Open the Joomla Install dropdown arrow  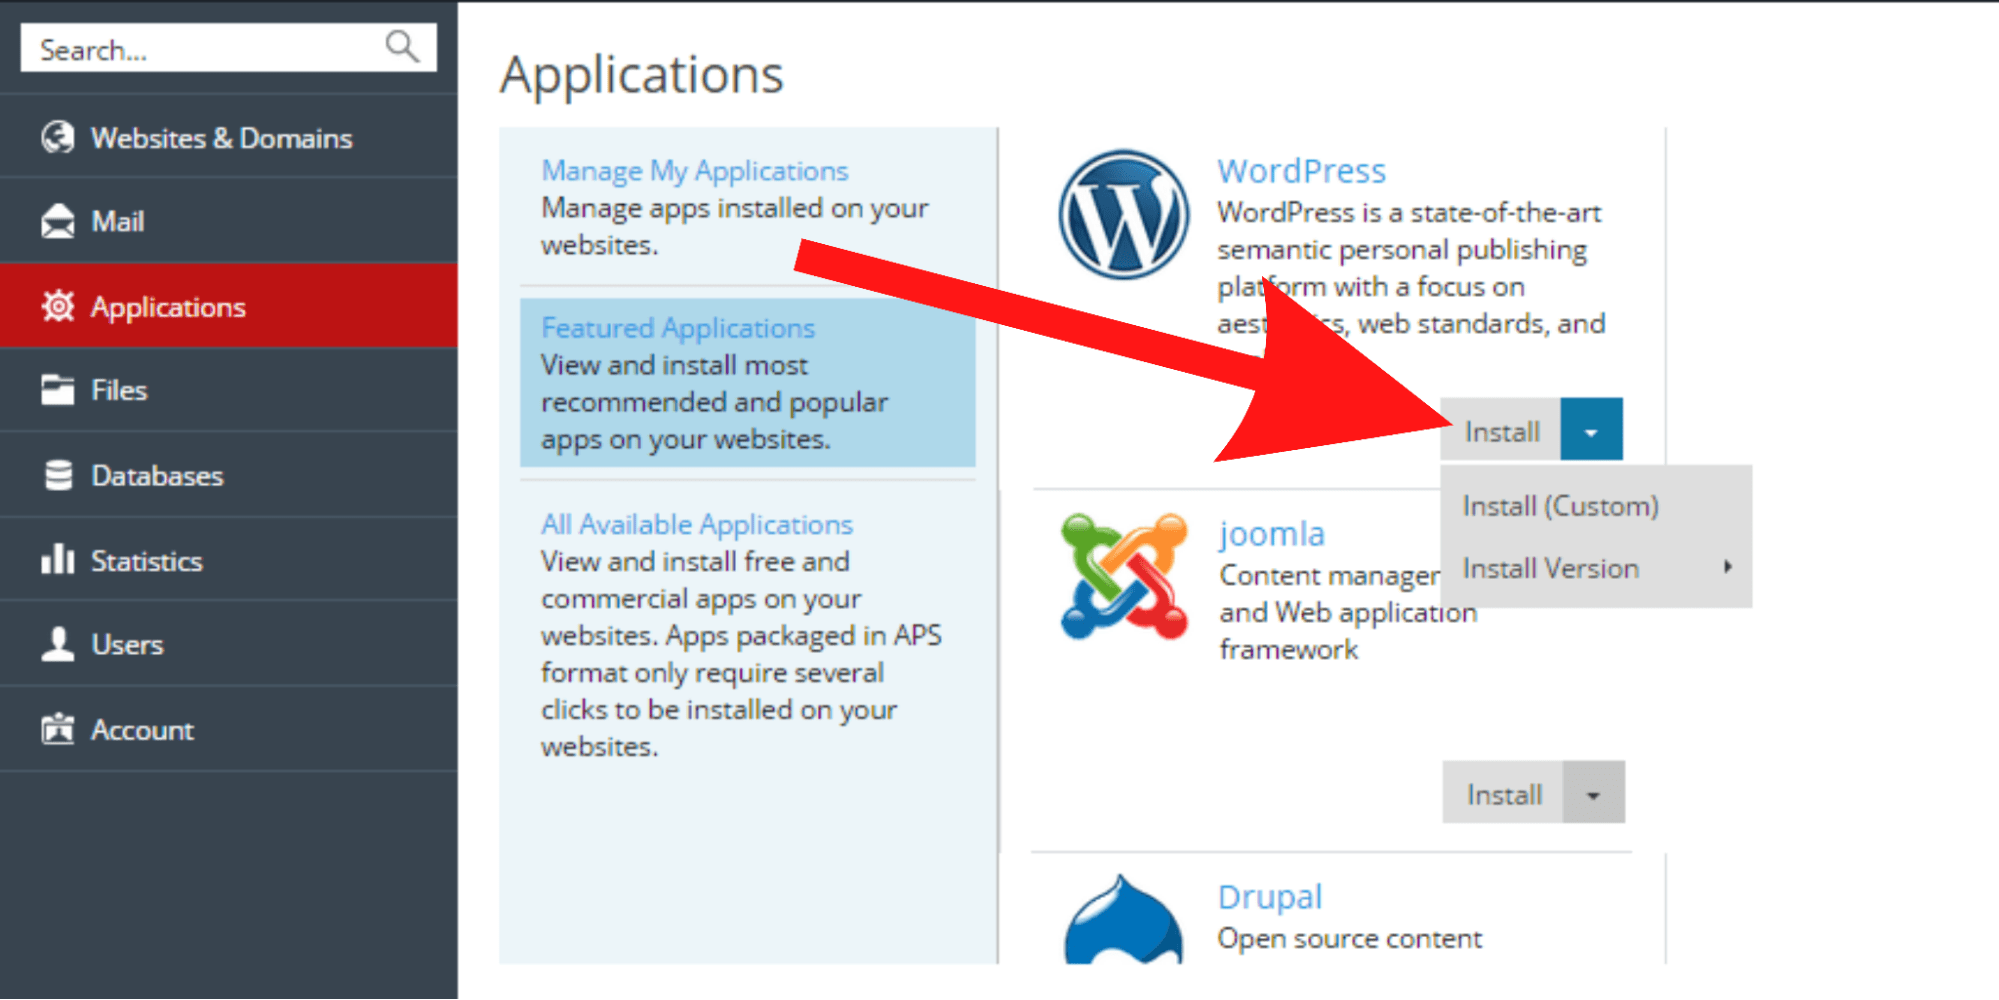[1595, 792]
